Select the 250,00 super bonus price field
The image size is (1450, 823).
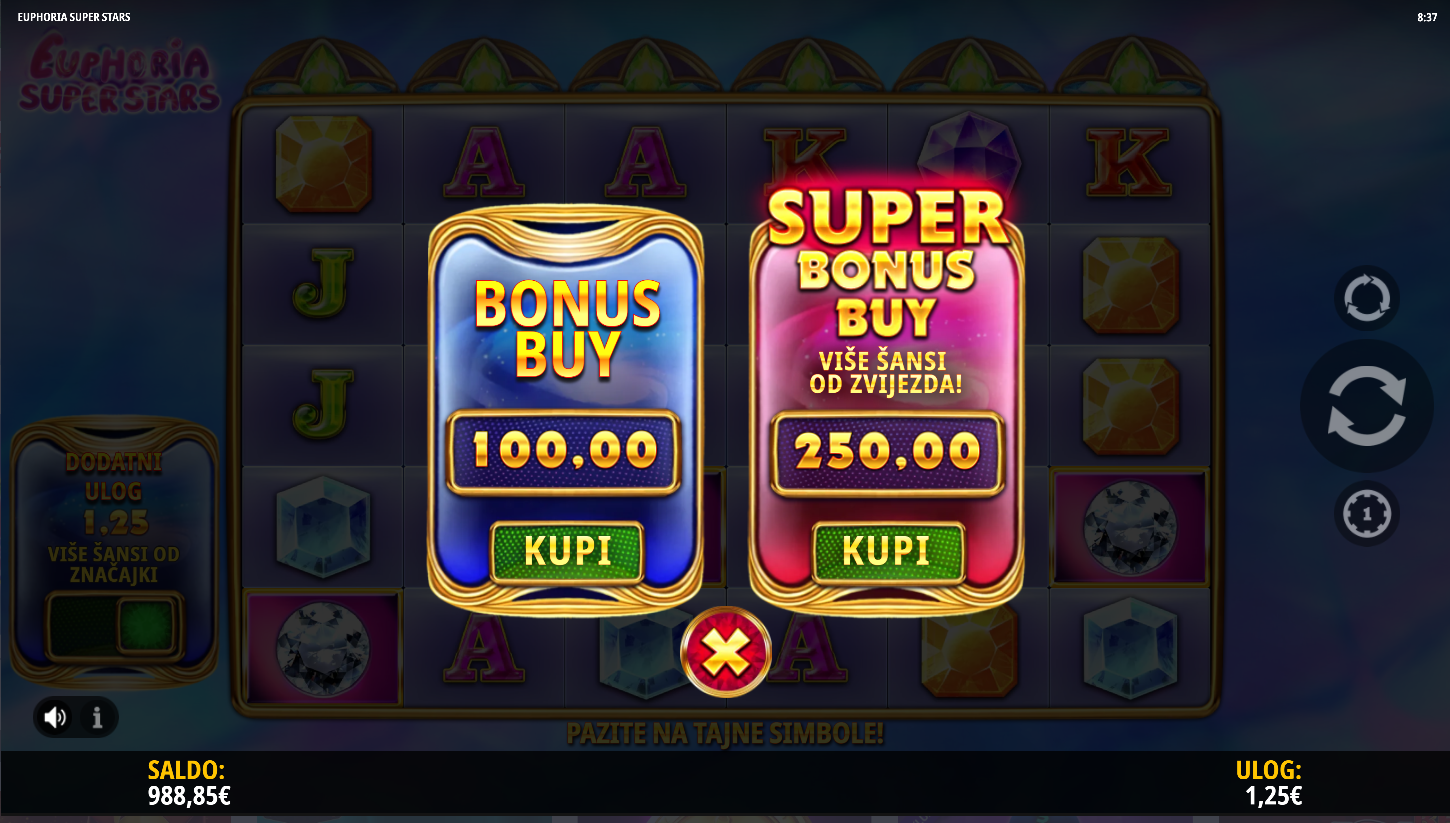tap(887, 452)
